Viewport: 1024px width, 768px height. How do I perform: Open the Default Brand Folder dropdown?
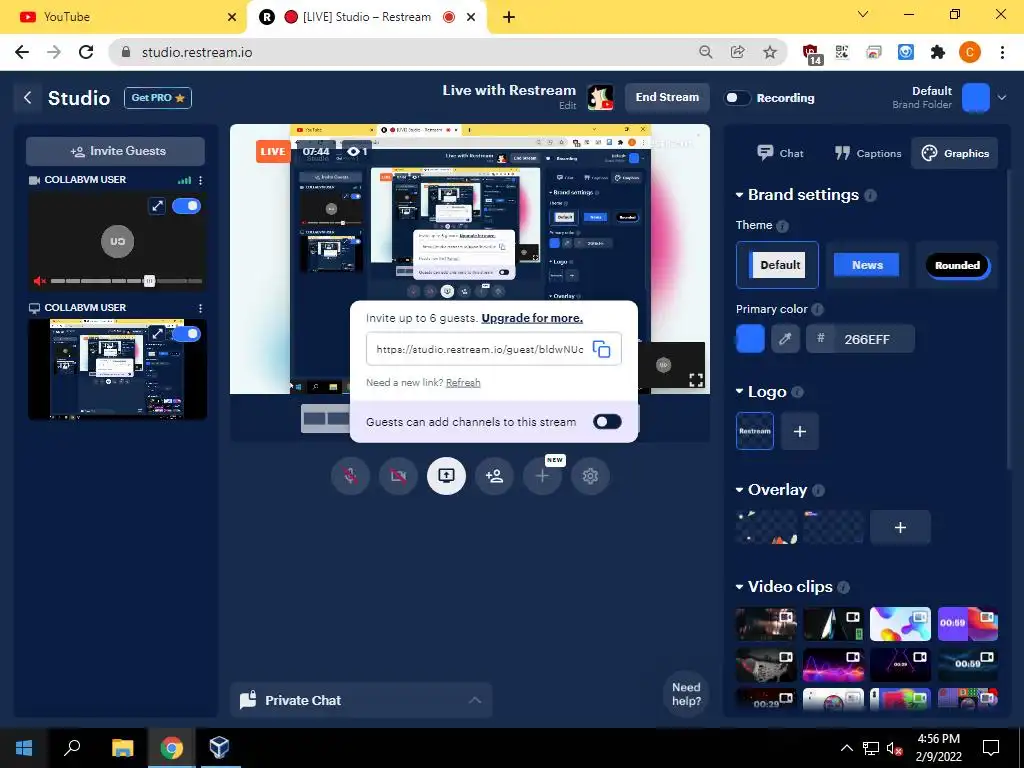1002,98
